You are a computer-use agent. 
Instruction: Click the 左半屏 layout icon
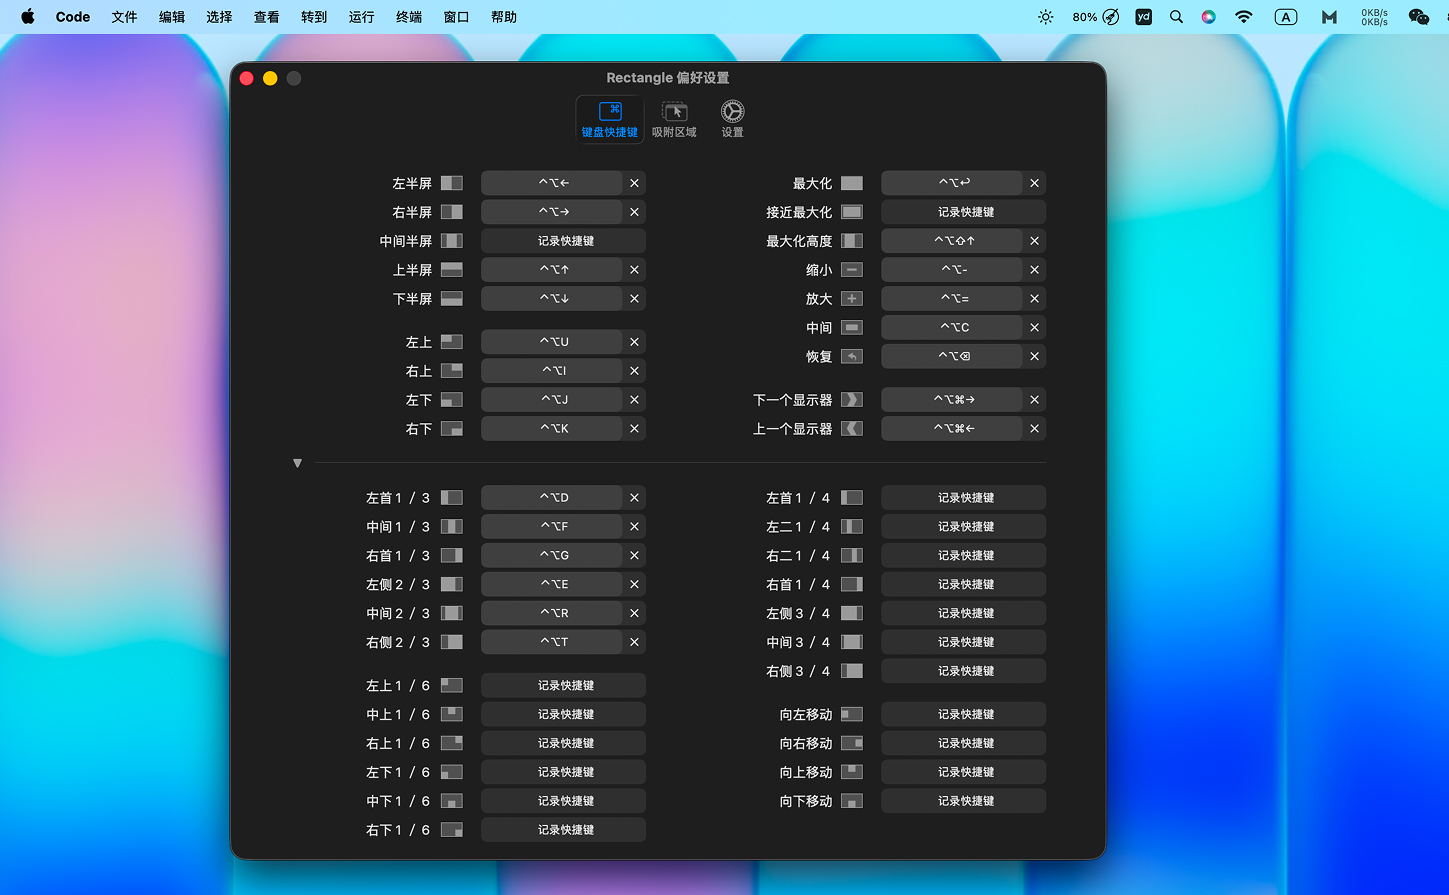click(451, 183)
